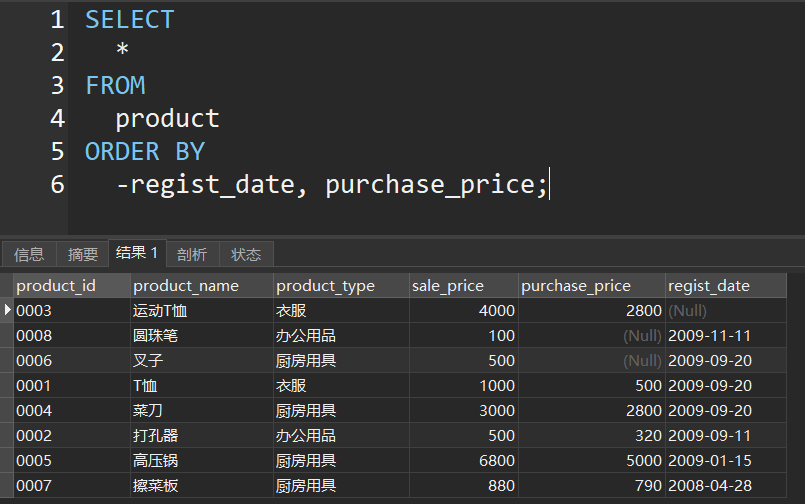Click line number 3 in editor gutter

click(x=56, y=86)
